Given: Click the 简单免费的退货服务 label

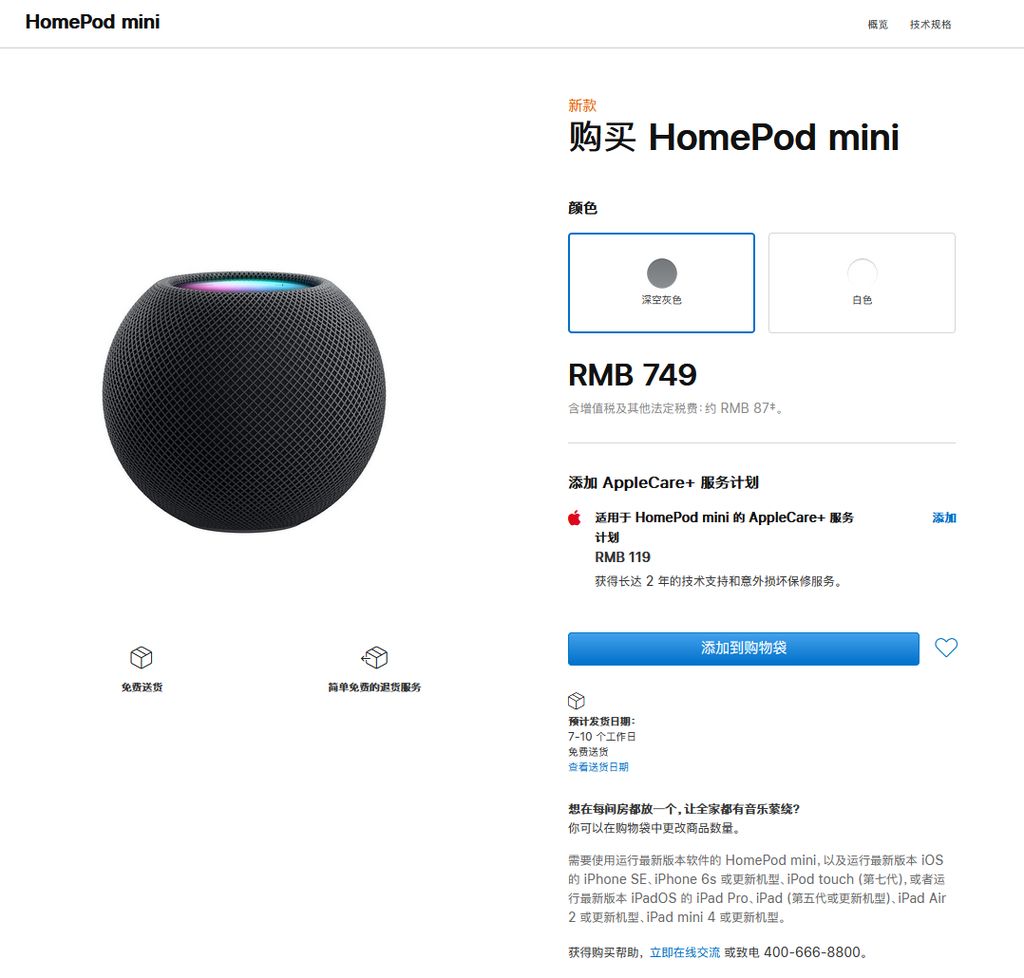Looking at the screenshot, I should (374, 687).
